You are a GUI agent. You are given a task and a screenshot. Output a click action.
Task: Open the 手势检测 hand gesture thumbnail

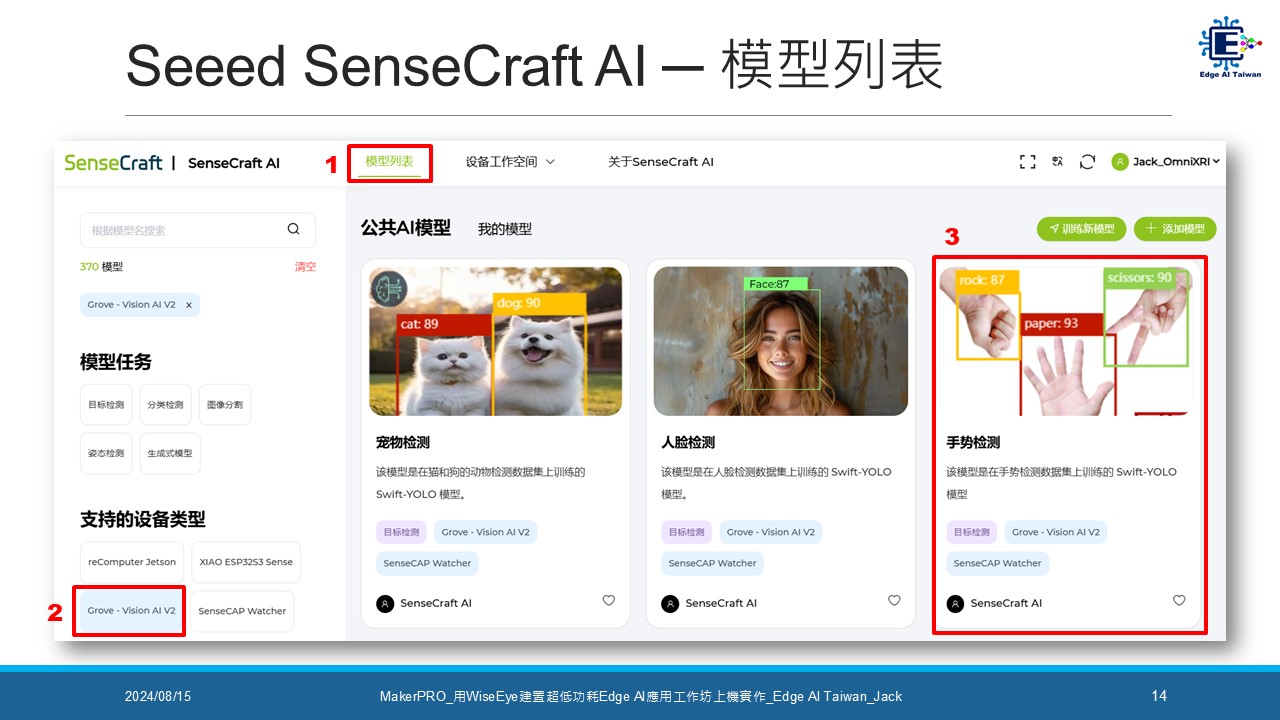[x=1066, y=341]
